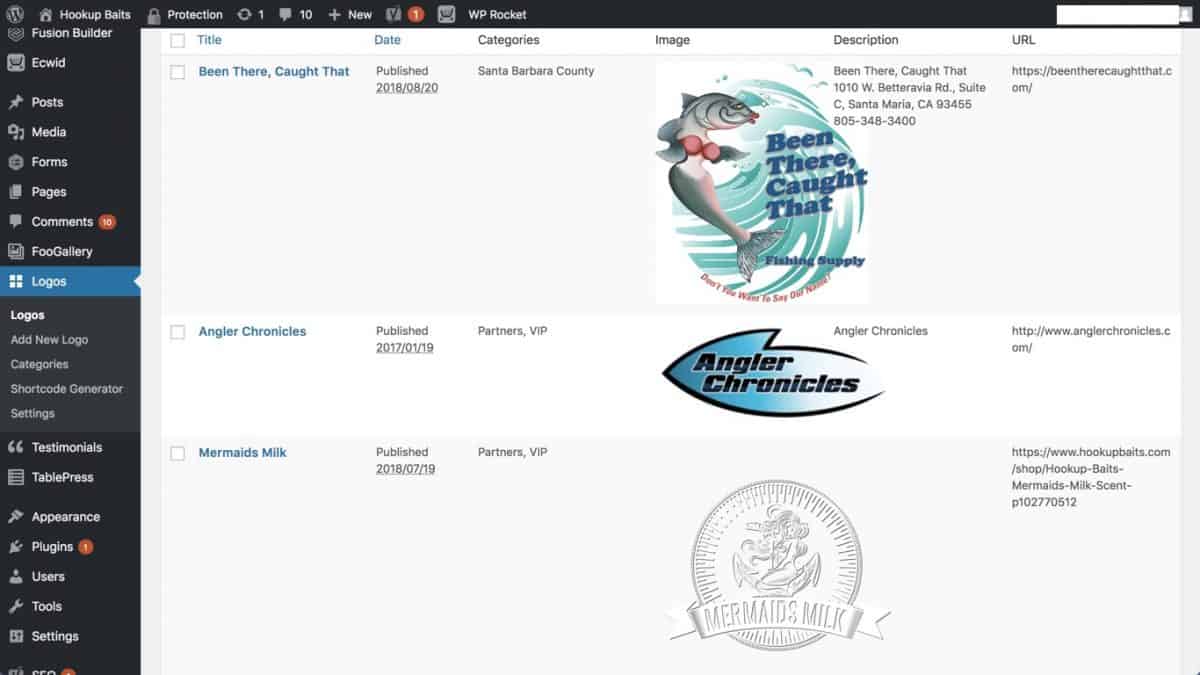The width and height of the screenshot is (1200, 675).
Task: Check the Angler Chronicles row checkbox
Action: pos(177,332)
